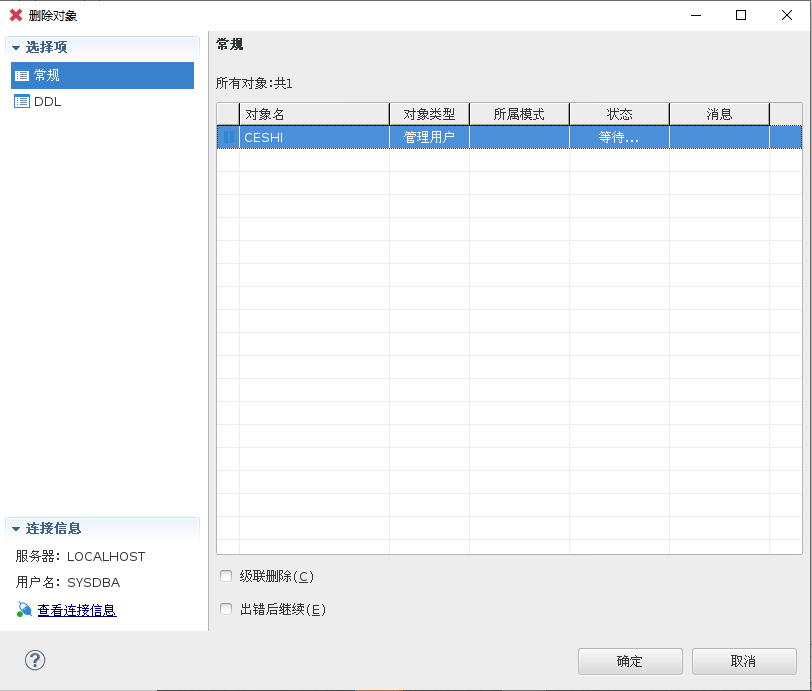Screen dimensions: 812x691
Task: Open the 查看连接信息 link
Action: [x=77, y=610]
